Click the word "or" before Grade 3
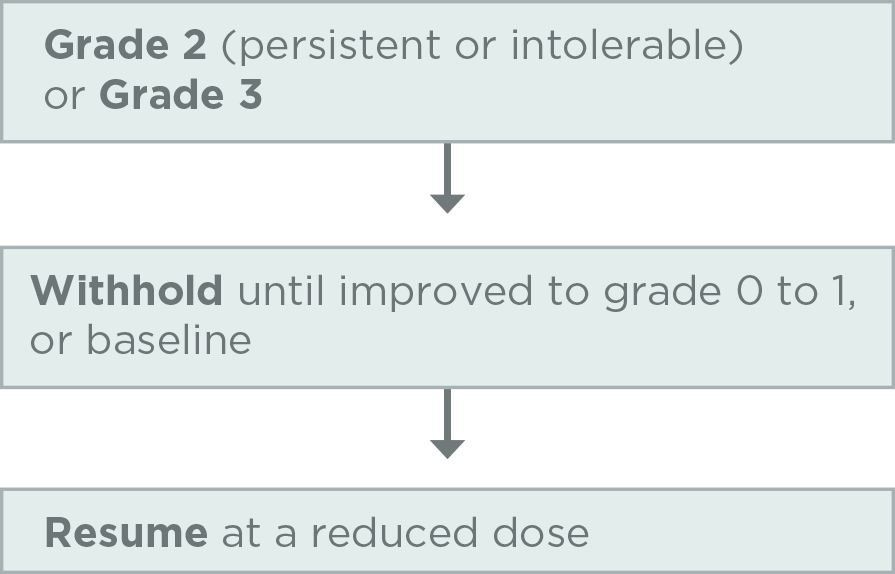This screenshot has width=895, height=574. tap(64, 96)
